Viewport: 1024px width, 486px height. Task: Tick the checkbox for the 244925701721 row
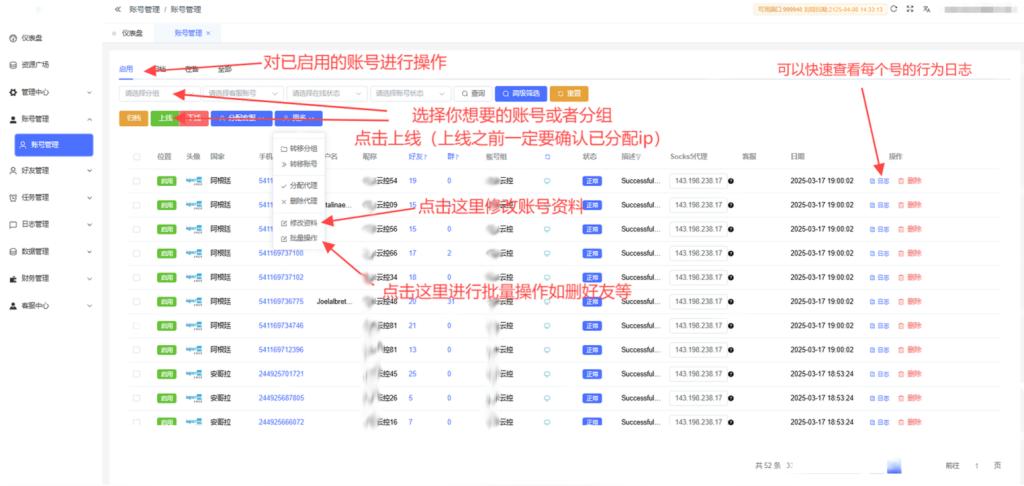[136, 374]
